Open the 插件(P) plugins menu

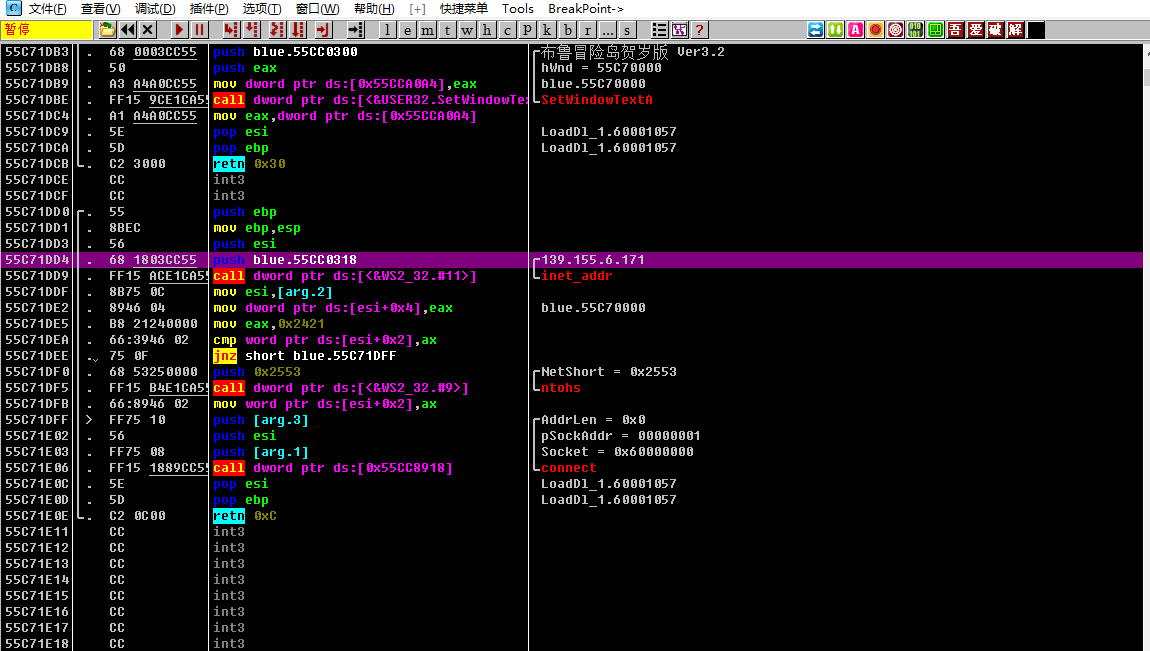pyautogui.click(x=209, y=9)
